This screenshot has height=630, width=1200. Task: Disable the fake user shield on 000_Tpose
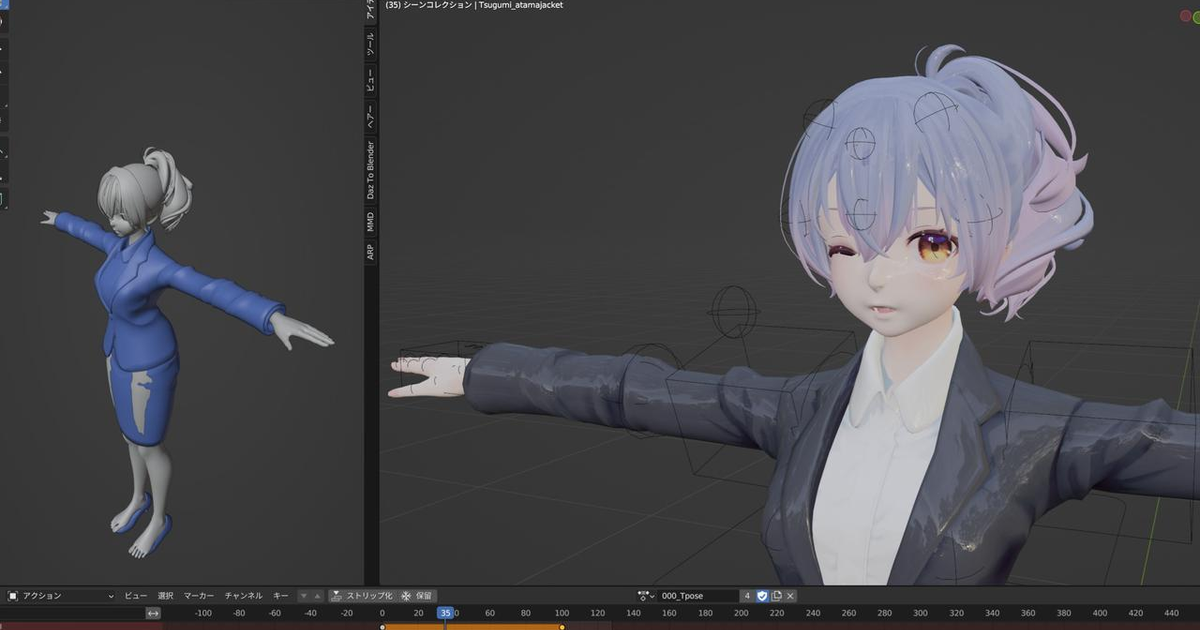coord(762,595)
